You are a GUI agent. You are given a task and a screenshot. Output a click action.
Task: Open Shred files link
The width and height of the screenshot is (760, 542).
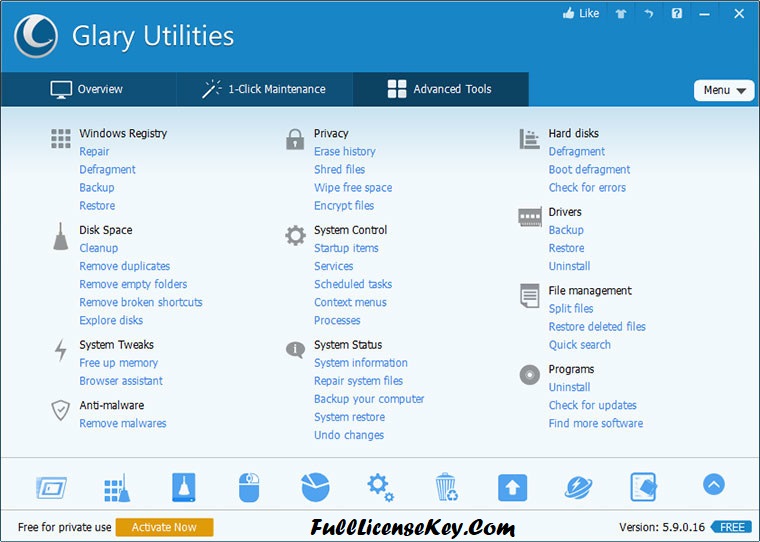pos(339,169)
